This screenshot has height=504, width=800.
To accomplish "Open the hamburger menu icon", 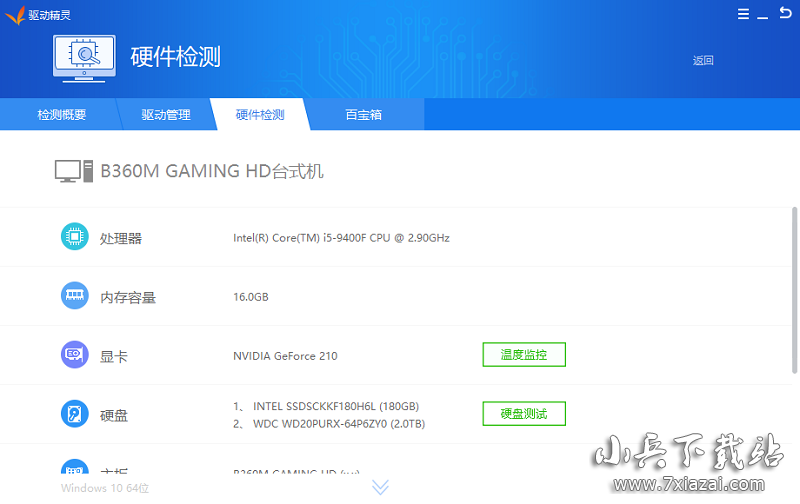I will tap(743, 14).
